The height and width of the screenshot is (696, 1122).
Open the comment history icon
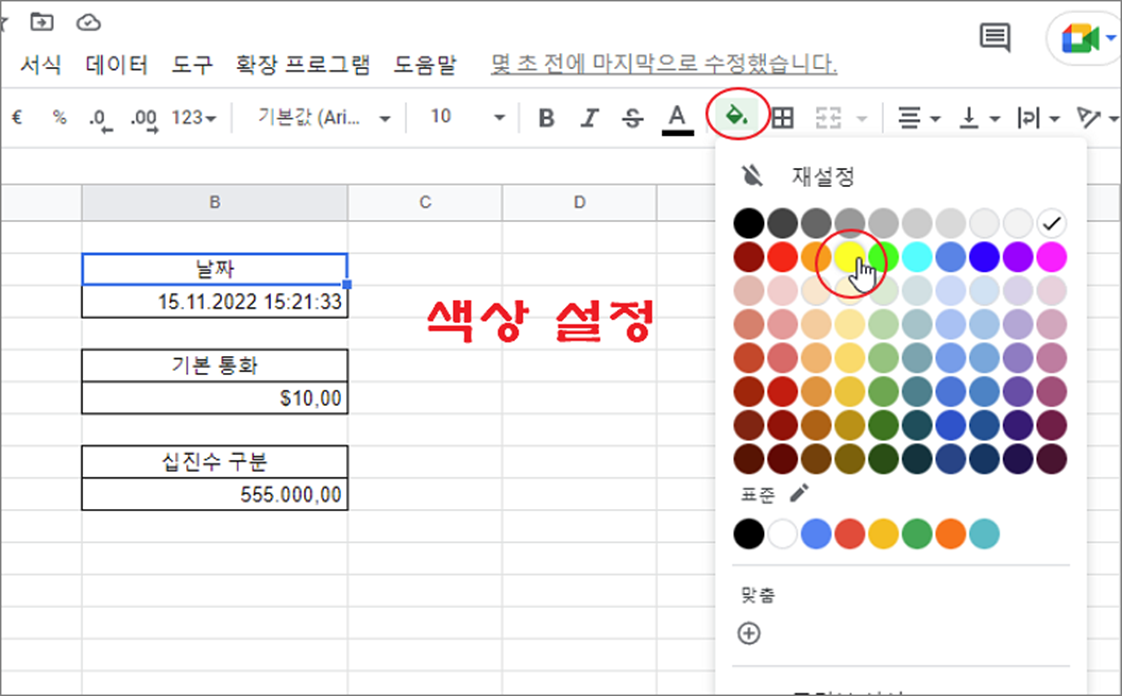[995, 36]
